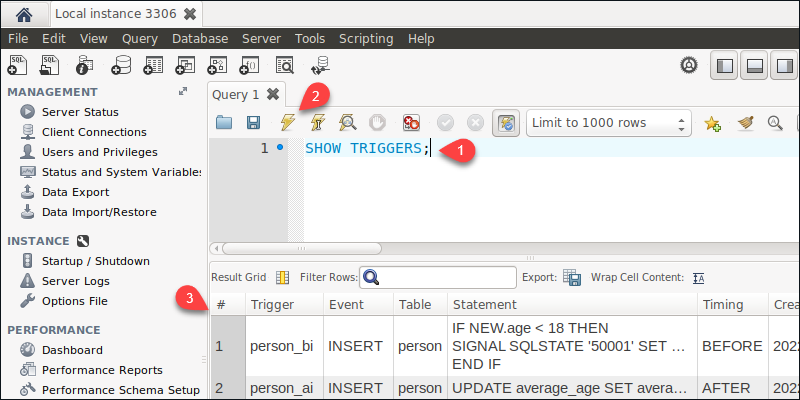800x400 pixels.
Task: Open the performance Dashboard
Action: [x=72, y=350]
